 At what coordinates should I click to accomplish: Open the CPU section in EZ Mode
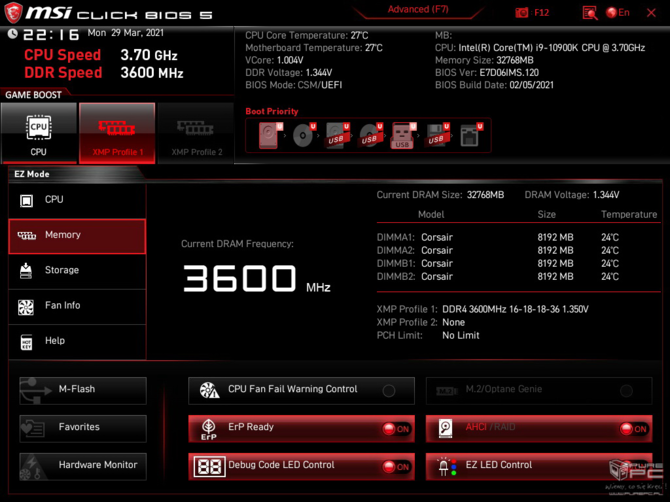[77, 200]
